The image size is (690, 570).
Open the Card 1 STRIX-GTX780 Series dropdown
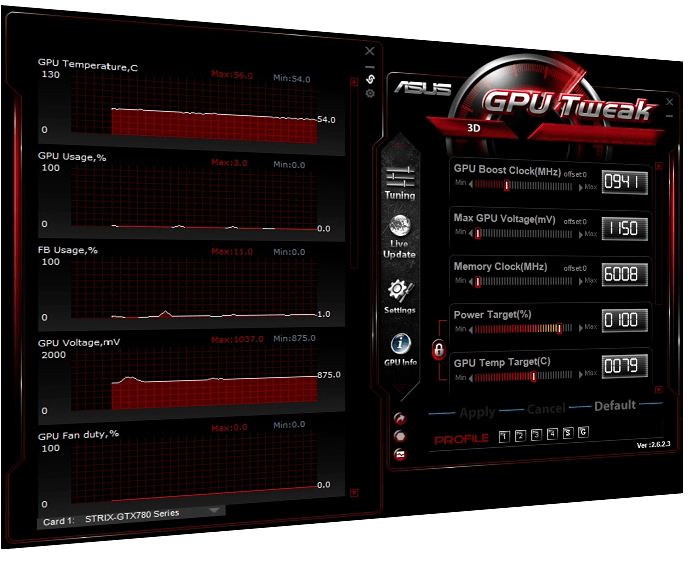pyautogui.click(x=132, y=517)
